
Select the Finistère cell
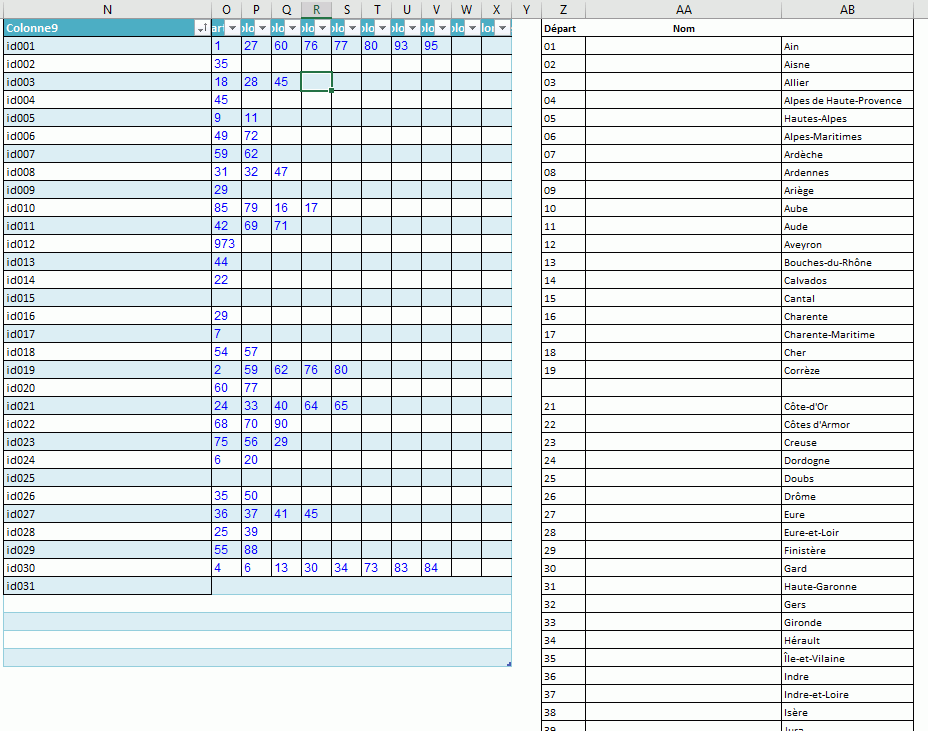pos(848,550)
